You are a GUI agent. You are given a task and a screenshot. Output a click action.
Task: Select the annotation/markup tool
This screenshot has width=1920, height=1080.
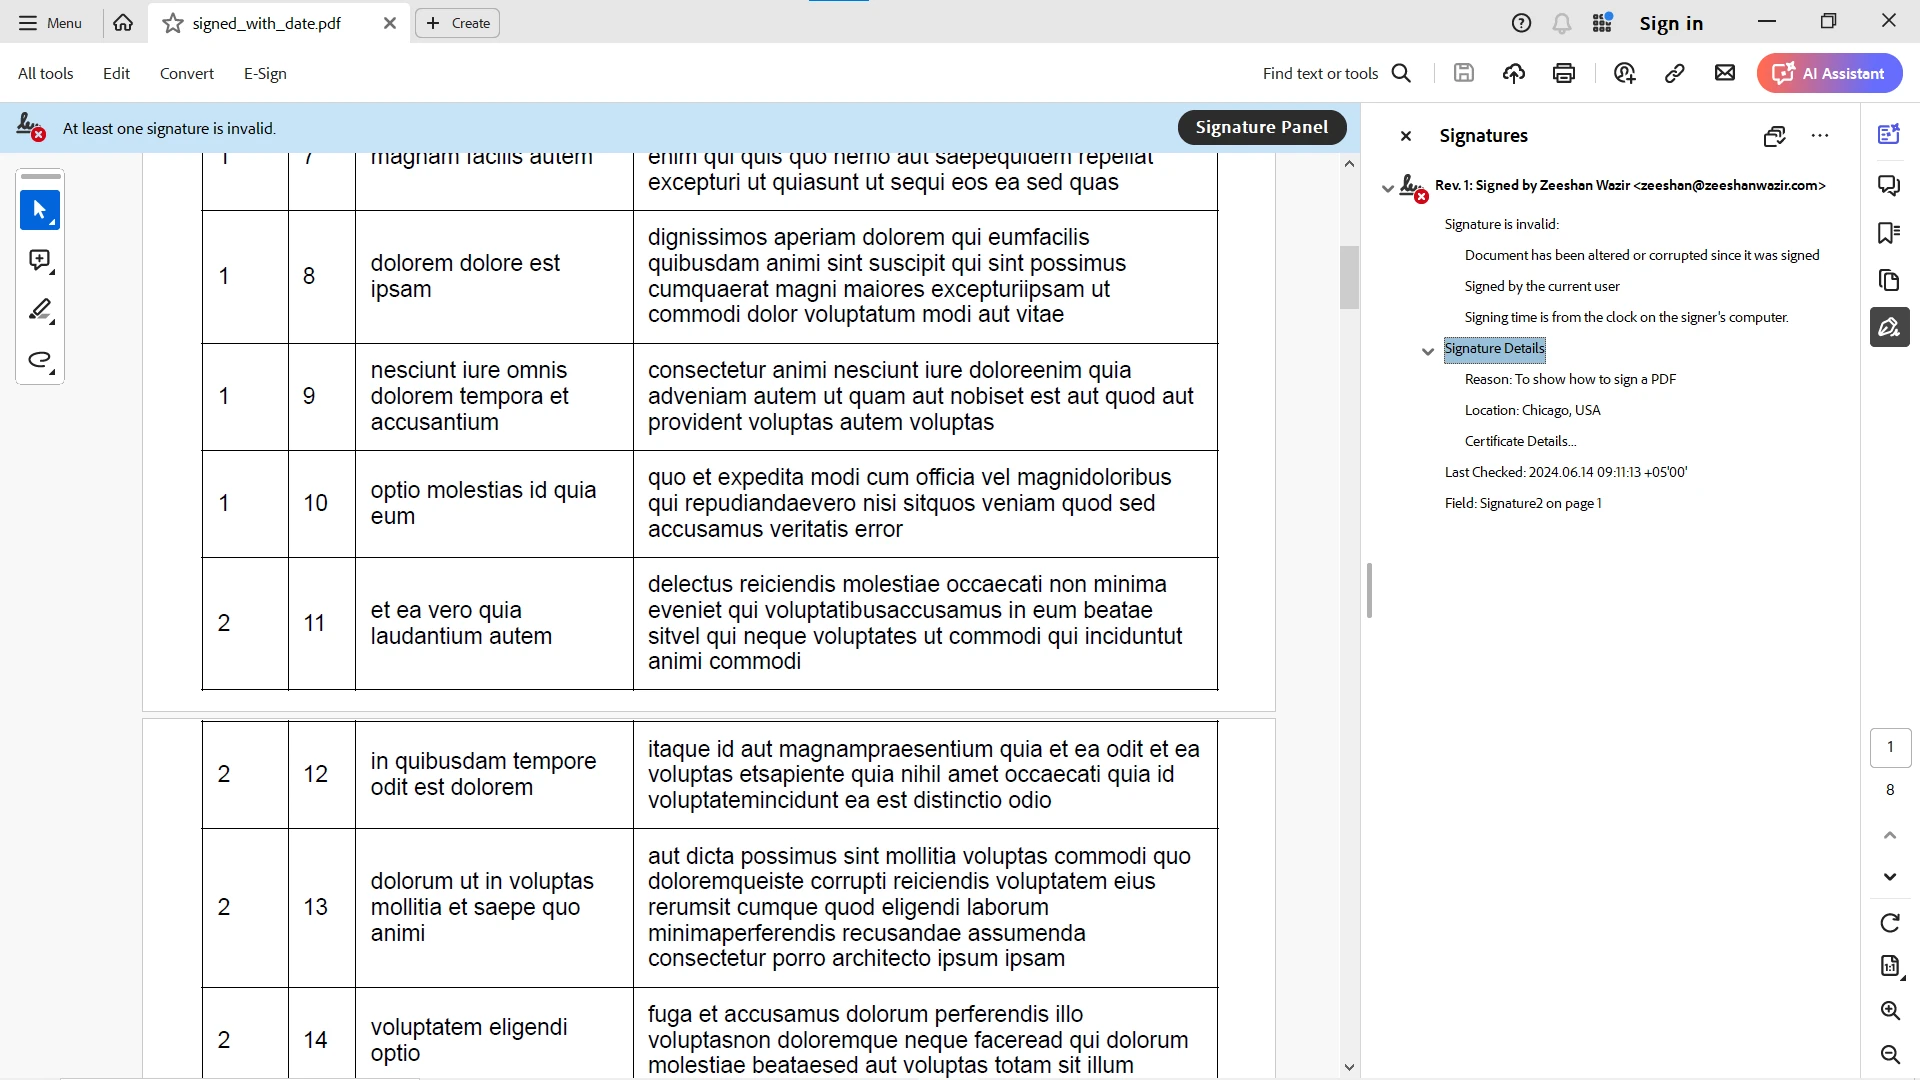(x=38, y=310)
